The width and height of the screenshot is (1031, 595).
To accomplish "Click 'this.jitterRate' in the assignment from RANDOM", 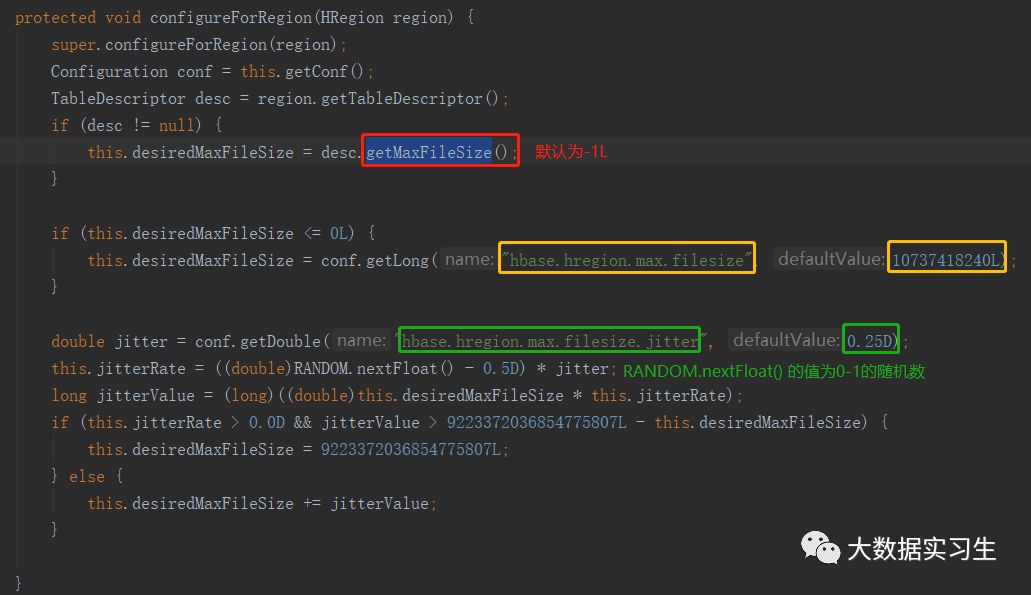I will pos(118,368).
